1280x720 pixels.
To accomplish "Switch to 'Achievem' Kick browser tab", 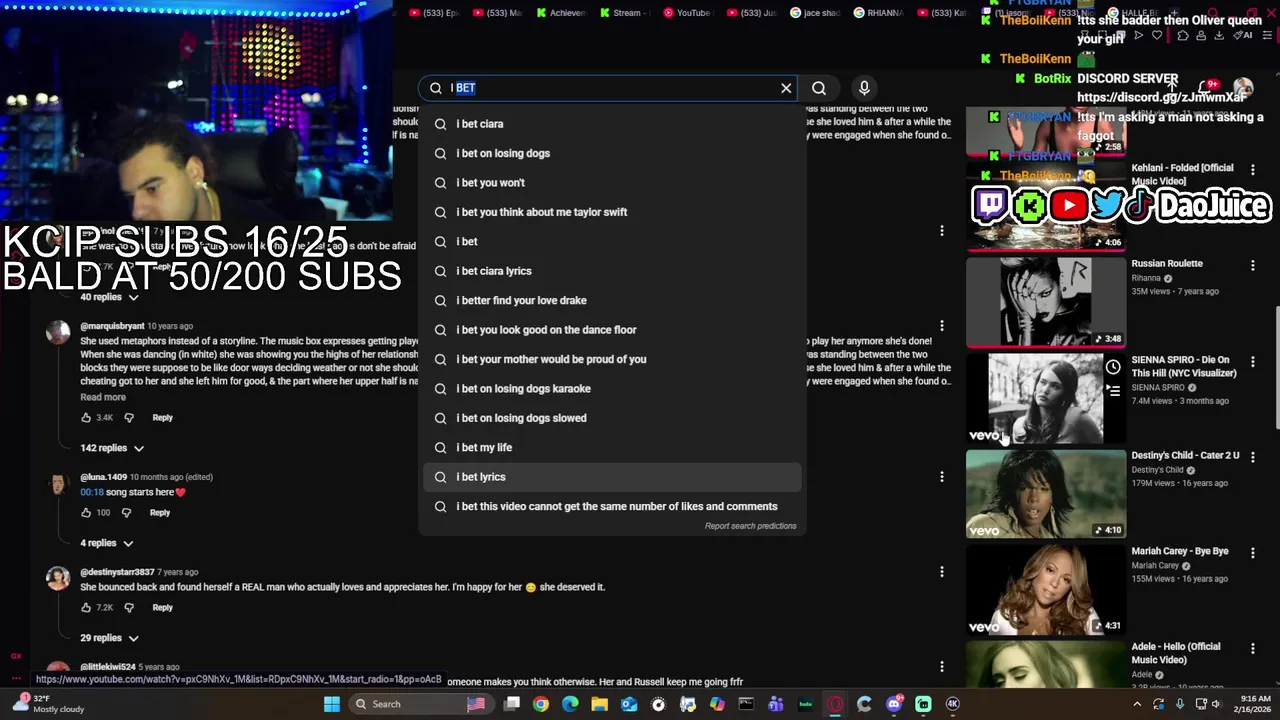I will [561, 13].
